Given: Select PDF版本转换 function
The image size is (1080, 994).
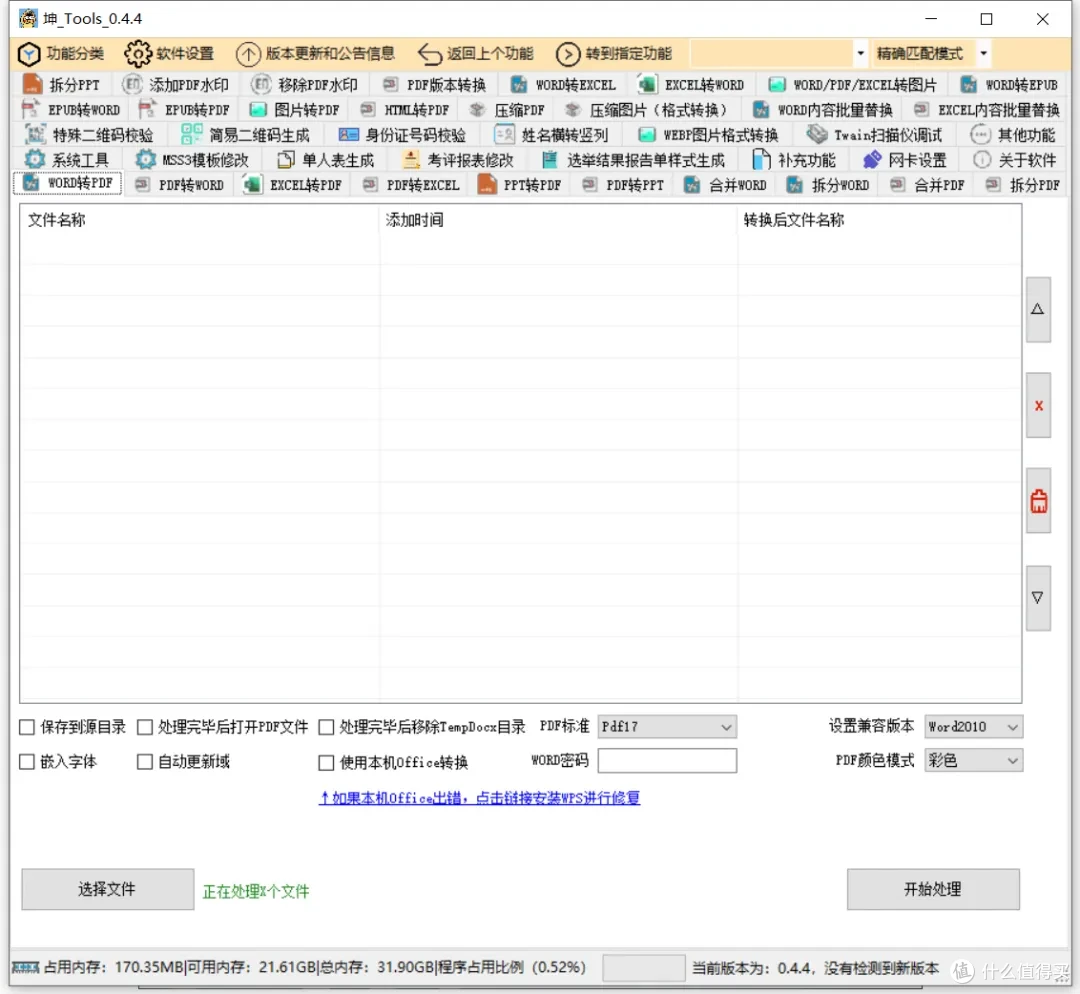Looking at the screenshot, I should pos(434,85).
